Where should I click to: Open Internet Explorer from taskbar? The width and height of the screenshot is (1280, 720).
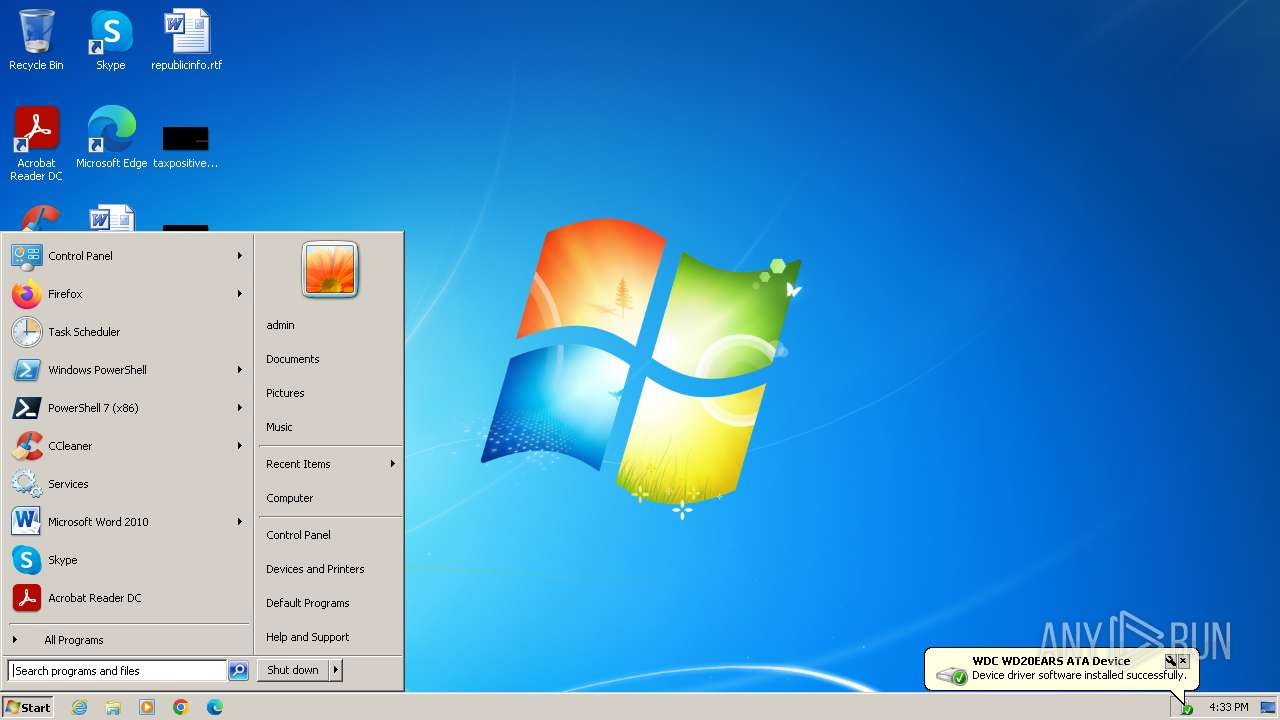79,707
